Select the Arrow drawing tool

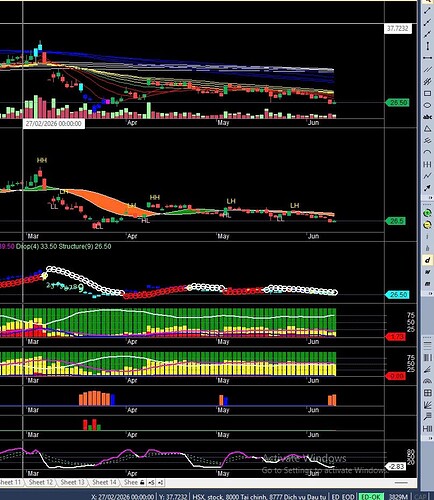pos(427,188)
